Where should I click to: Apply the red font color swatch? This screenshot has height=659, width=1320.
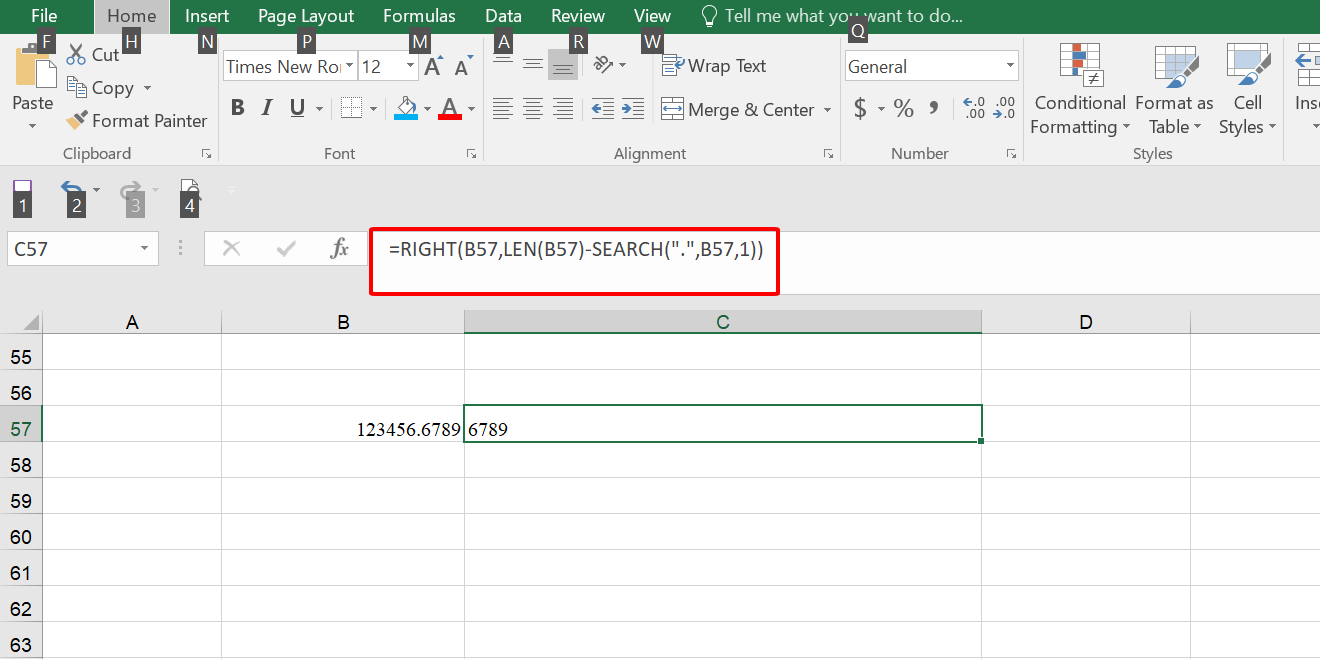[449, 108]
